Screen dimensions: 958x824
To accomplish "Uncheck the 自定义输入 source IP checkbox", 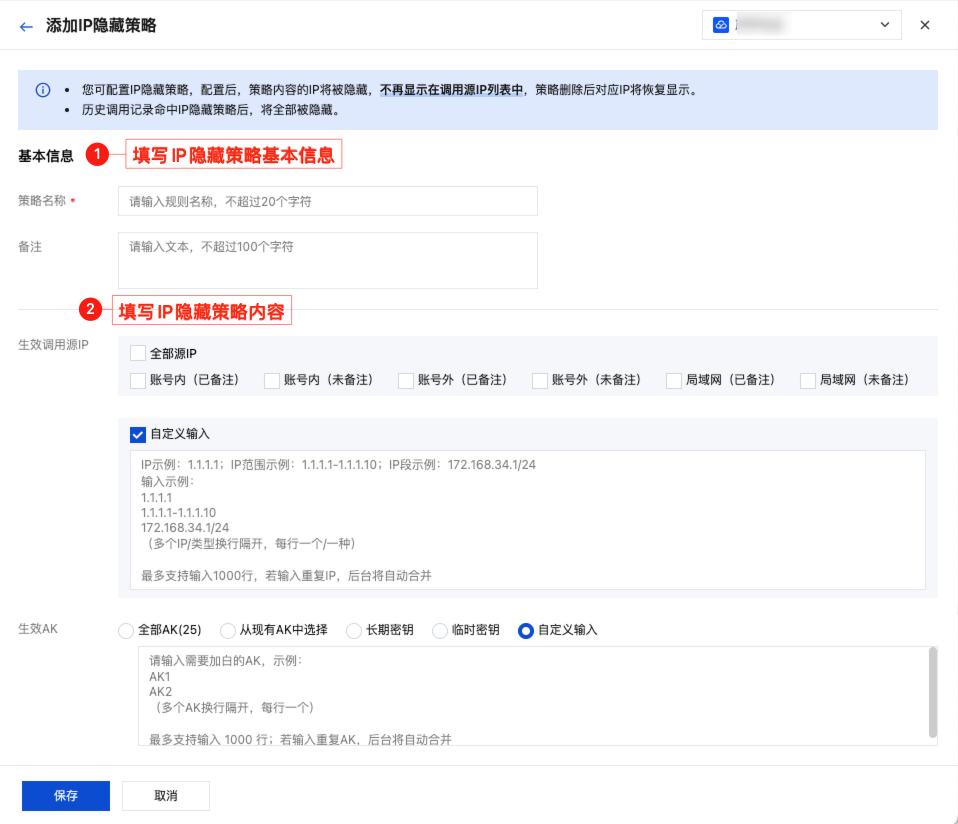I will pos(138,434).
